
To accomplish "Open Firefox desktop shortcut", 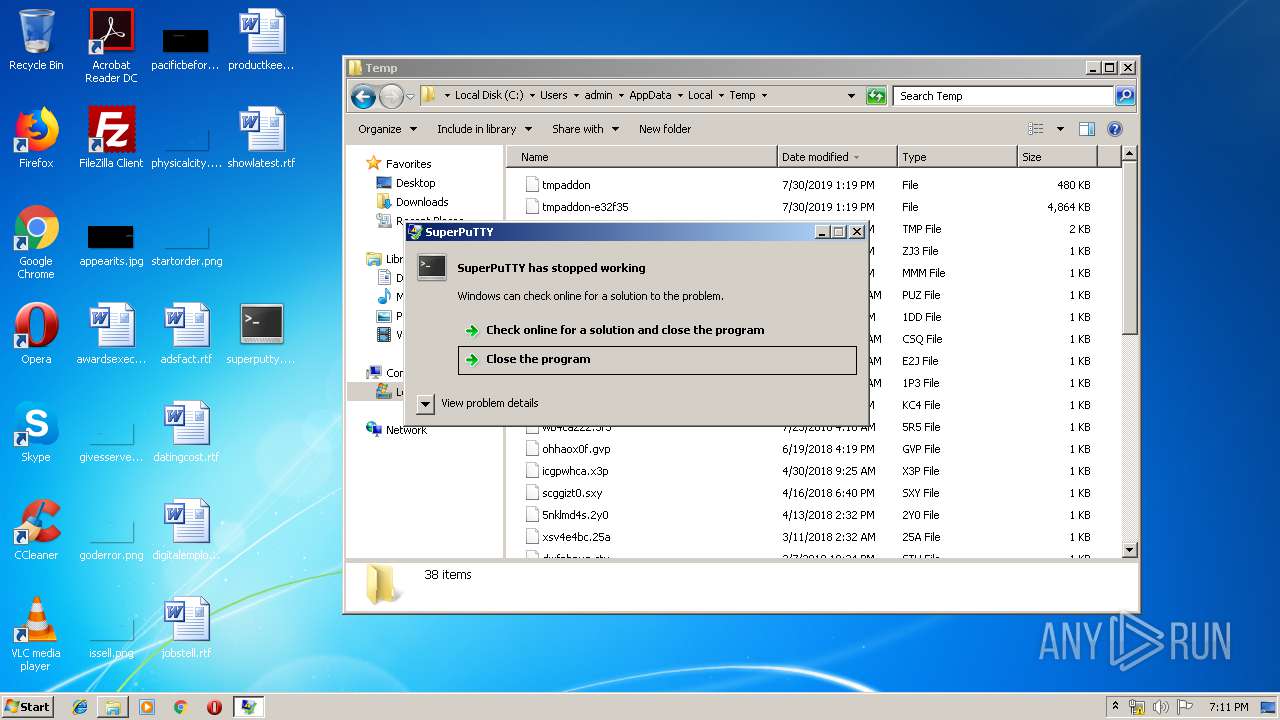I will pyautogui.click(x=36, y=137).
